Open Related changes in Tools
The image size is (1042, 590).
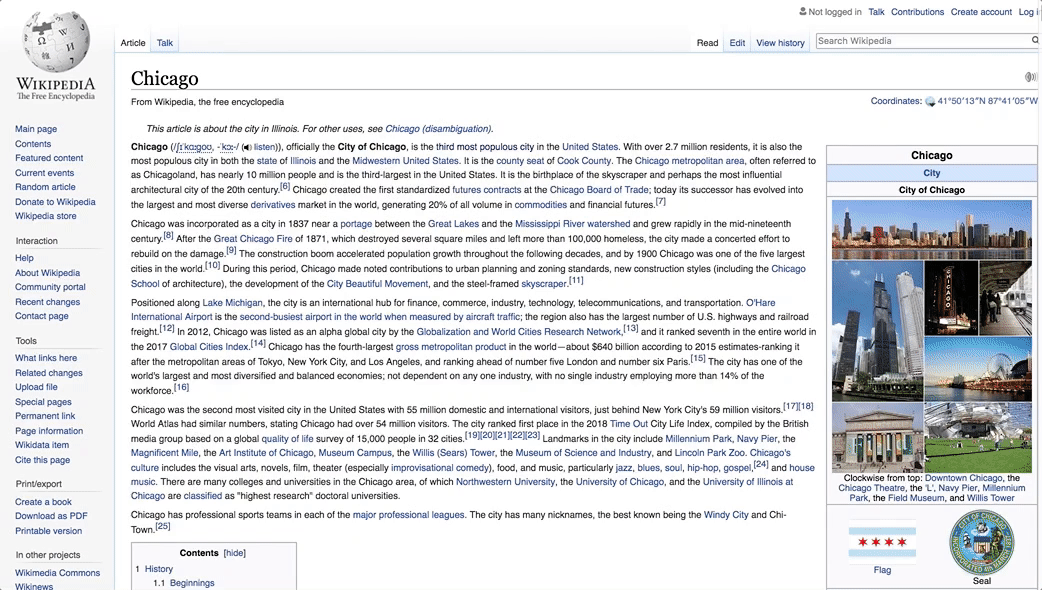pos(49,373)
